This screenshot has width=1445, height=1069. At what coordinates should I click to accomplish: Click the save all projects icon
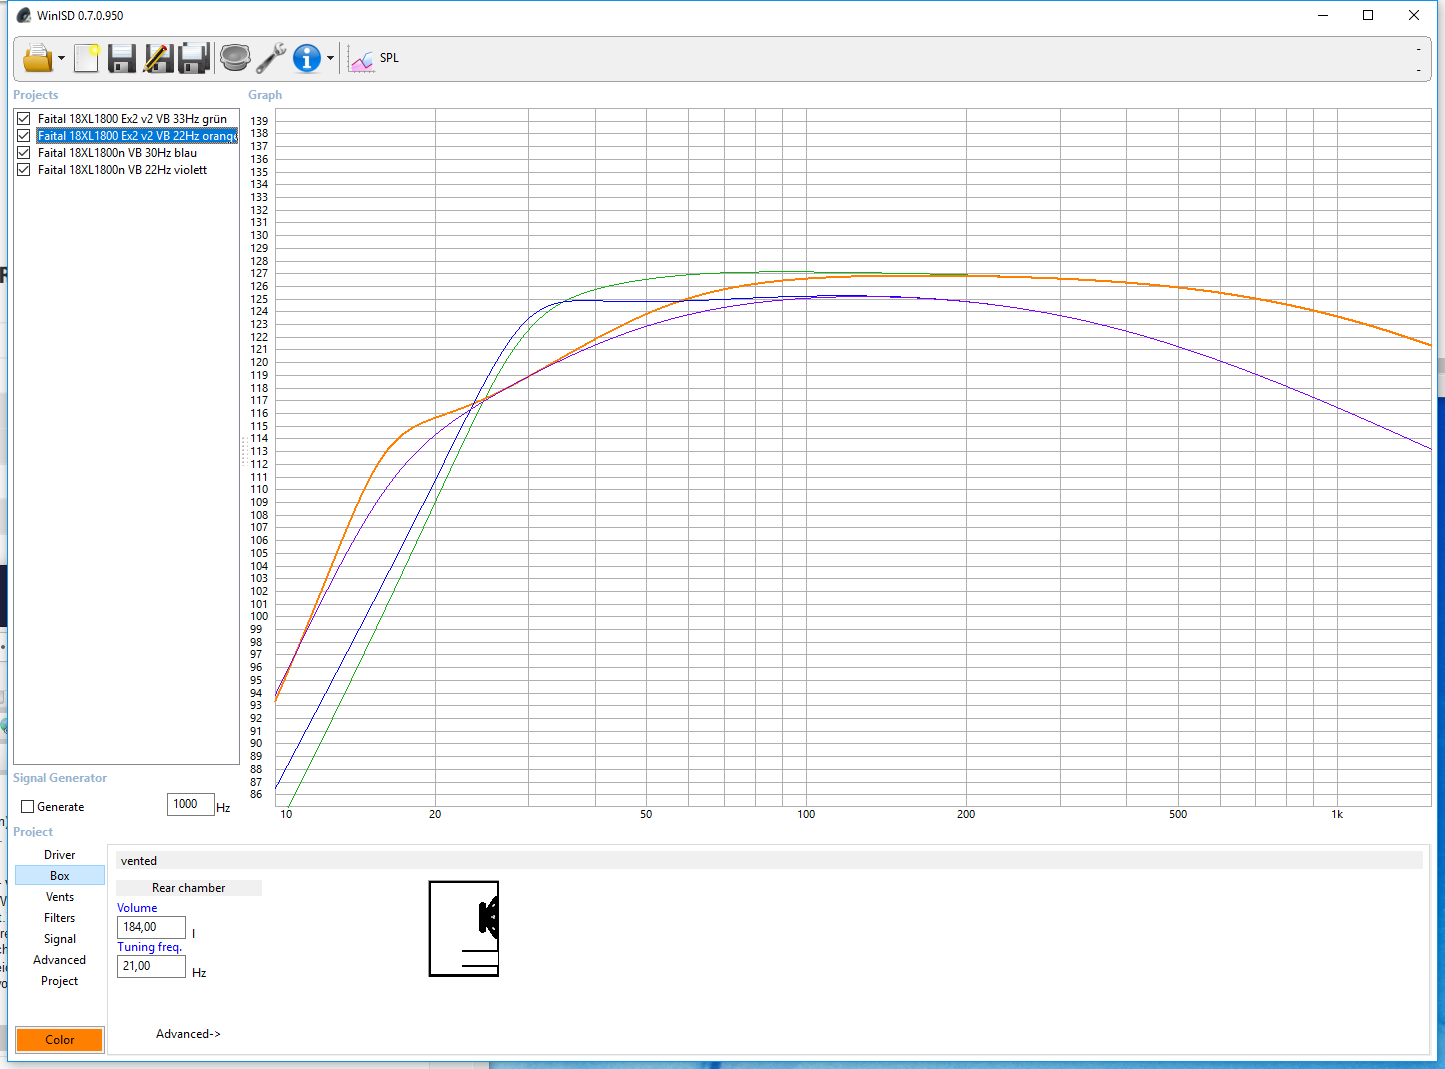coord(194,58)
